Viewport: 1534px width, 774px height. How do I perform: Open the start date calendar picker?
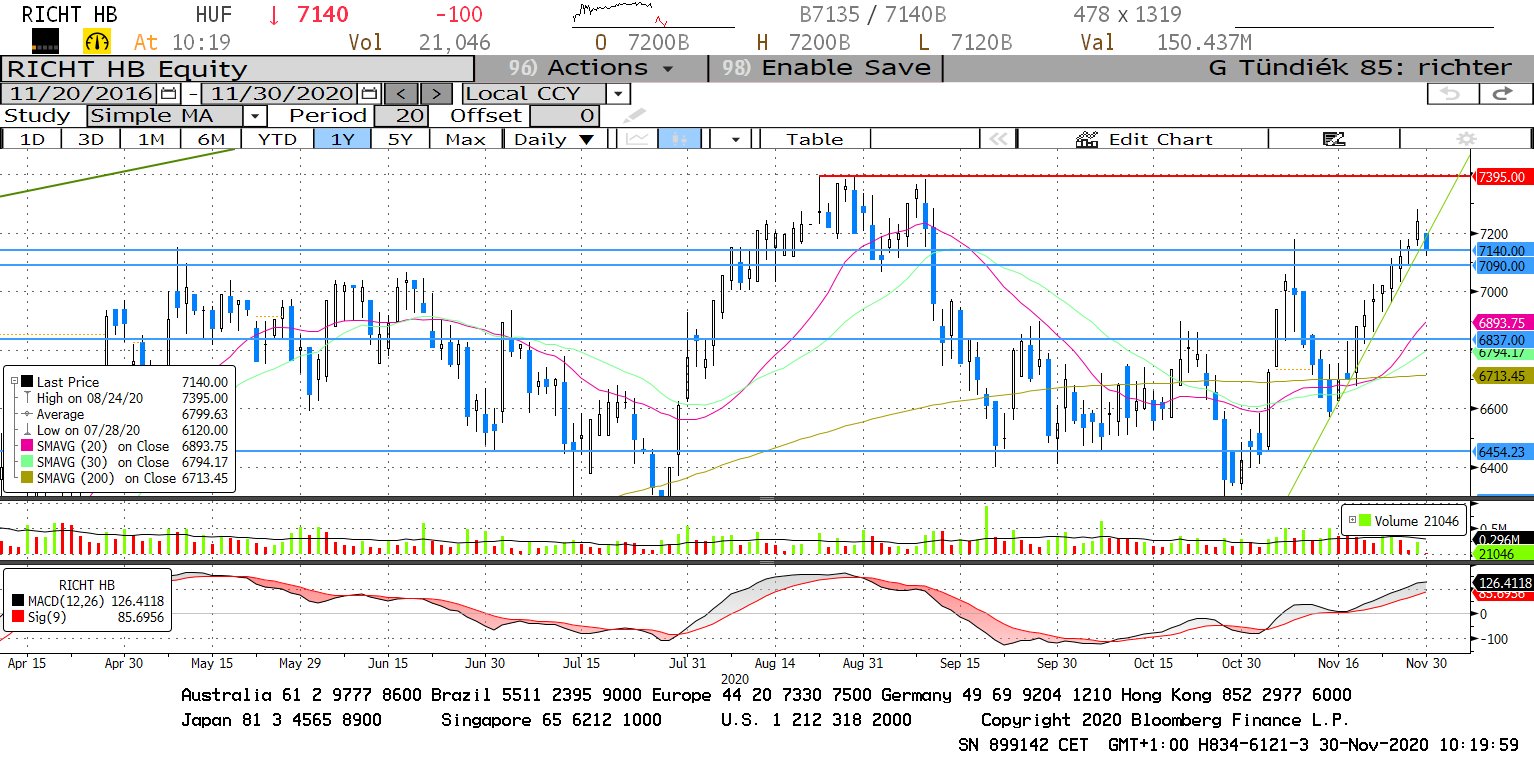[168, 93]
